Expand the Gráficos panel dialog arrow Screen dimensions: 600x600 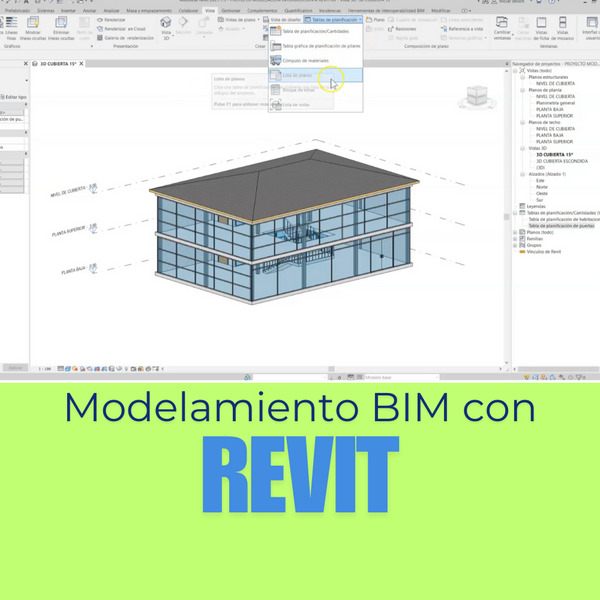(91, 46)
